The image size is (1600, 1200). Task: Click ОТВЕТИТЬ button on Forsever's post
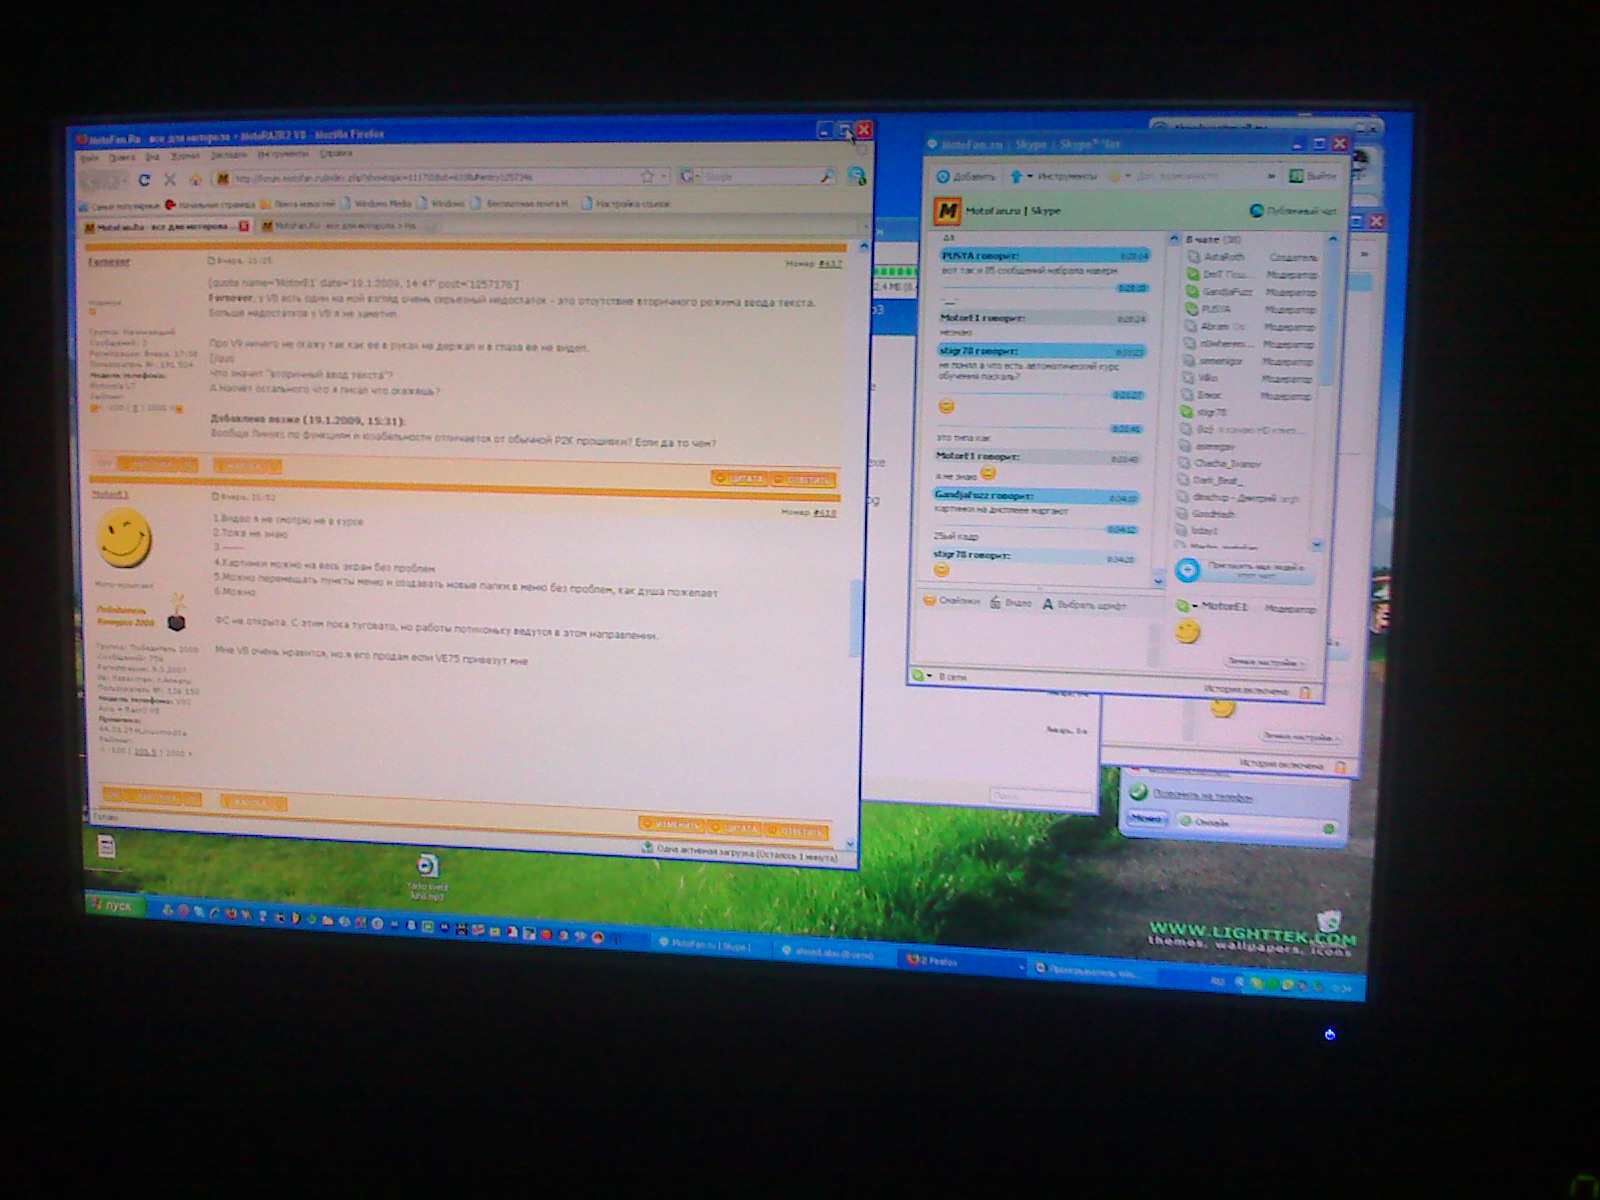click(x=802, y=480)
